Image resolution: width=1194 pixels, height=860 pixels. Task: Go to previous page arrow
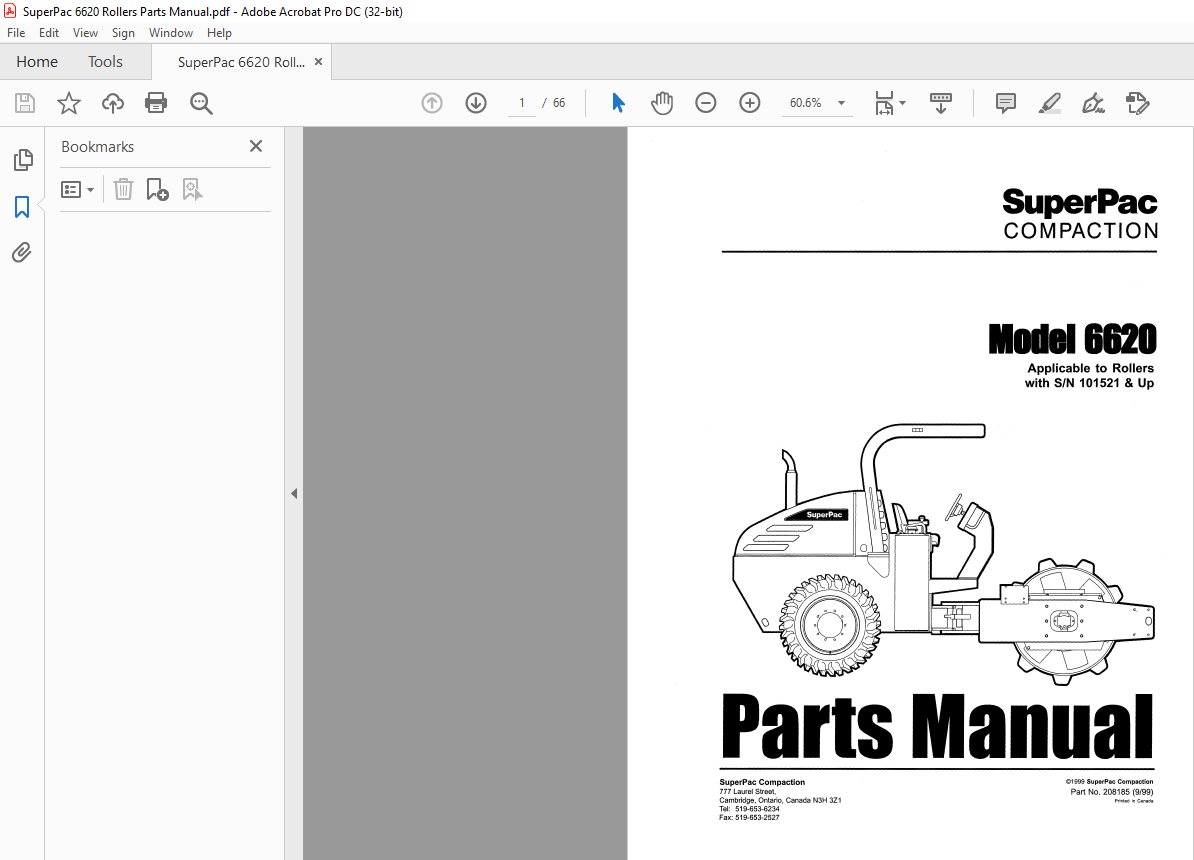pyautogui.click(x=432, y=103)
